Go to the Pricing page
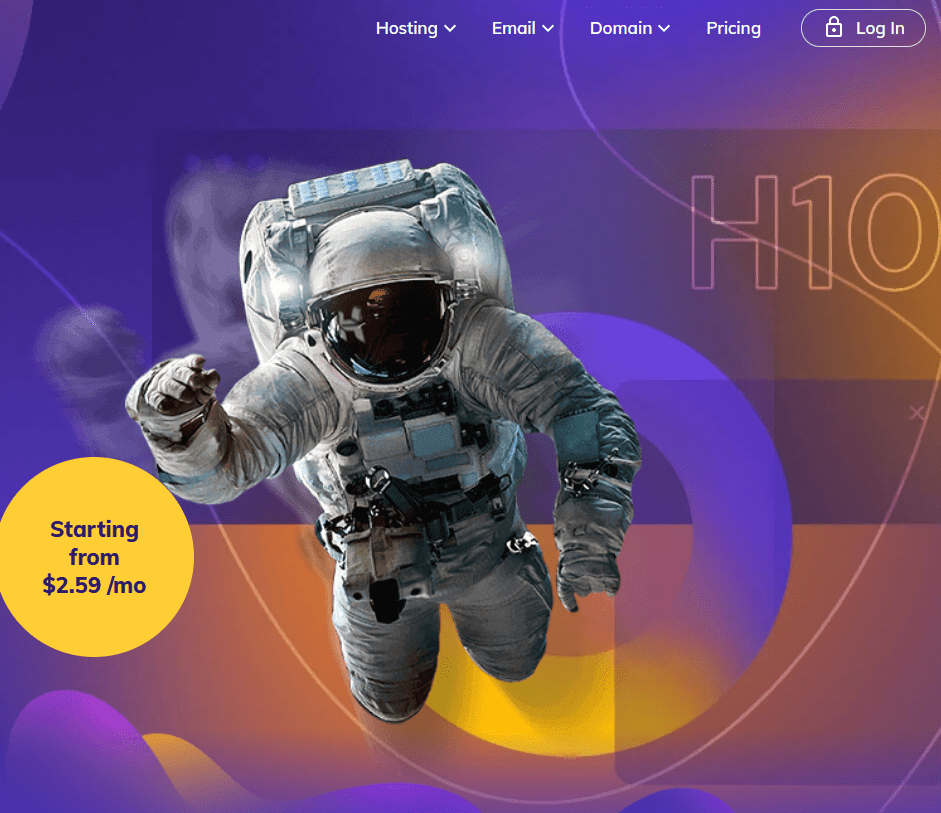The image size is (941, 813). [x=733, y=28]
